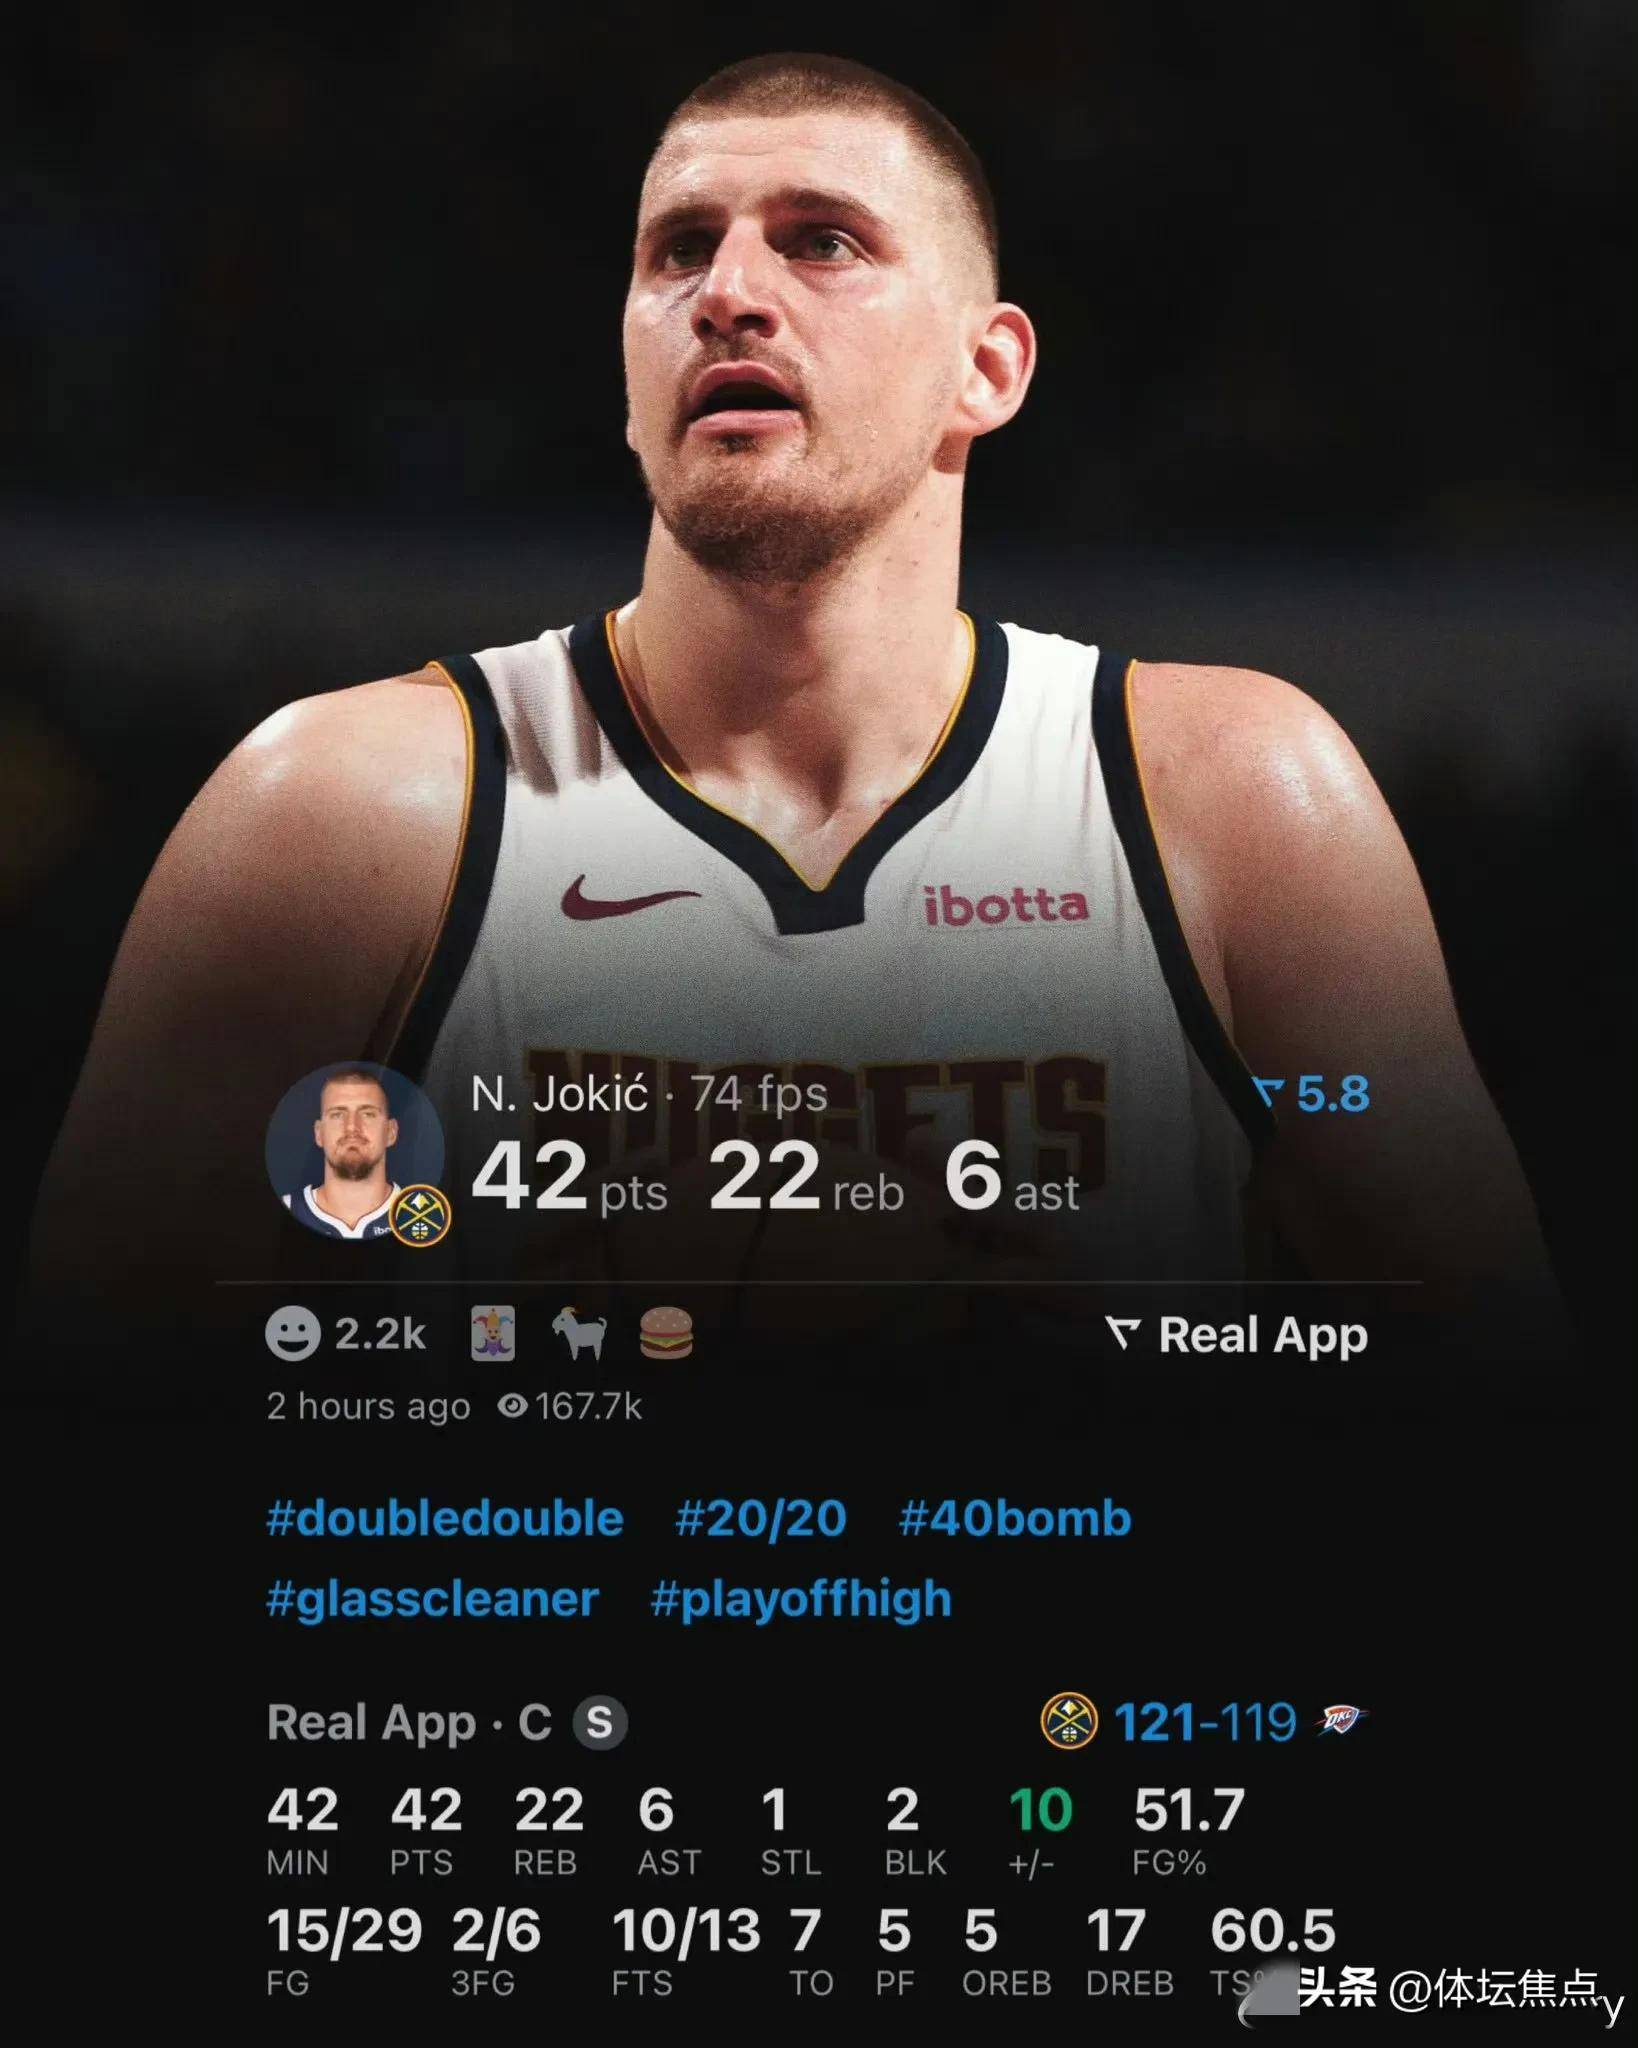Screen dimensions: 1638x2048
Task: Open the #20/20 hashtag
Action: (x=761, y=1518)
